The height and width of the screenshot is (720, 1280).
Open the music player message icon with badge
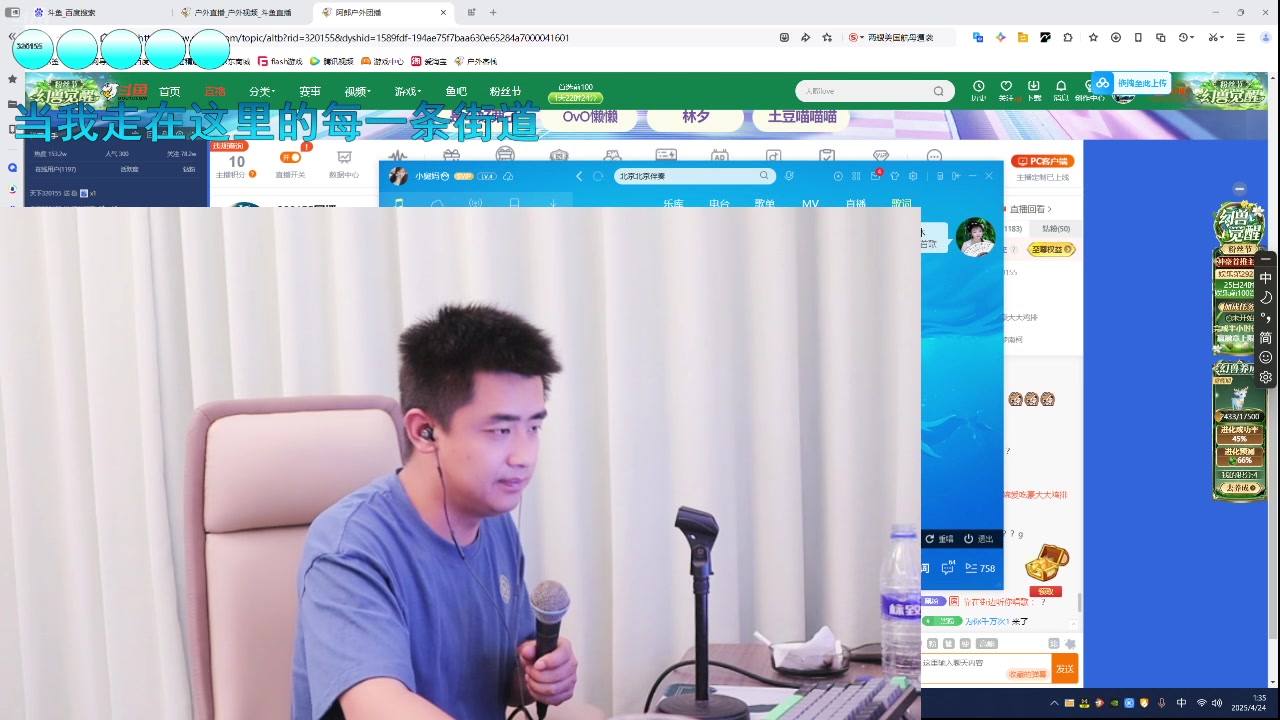click(875, 176)
